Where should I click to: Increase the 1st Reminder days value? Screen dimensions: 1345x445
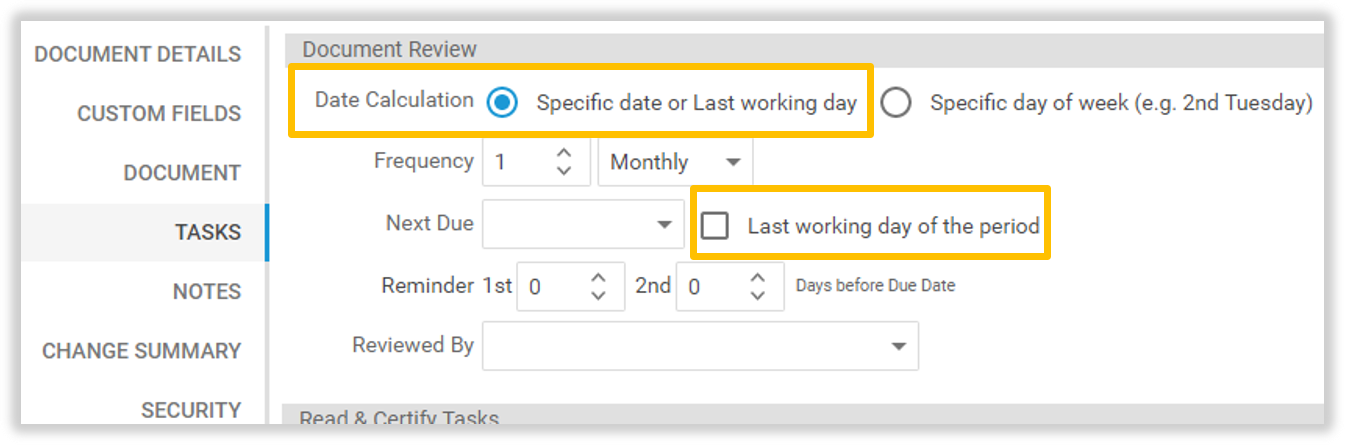click(598, 277)
